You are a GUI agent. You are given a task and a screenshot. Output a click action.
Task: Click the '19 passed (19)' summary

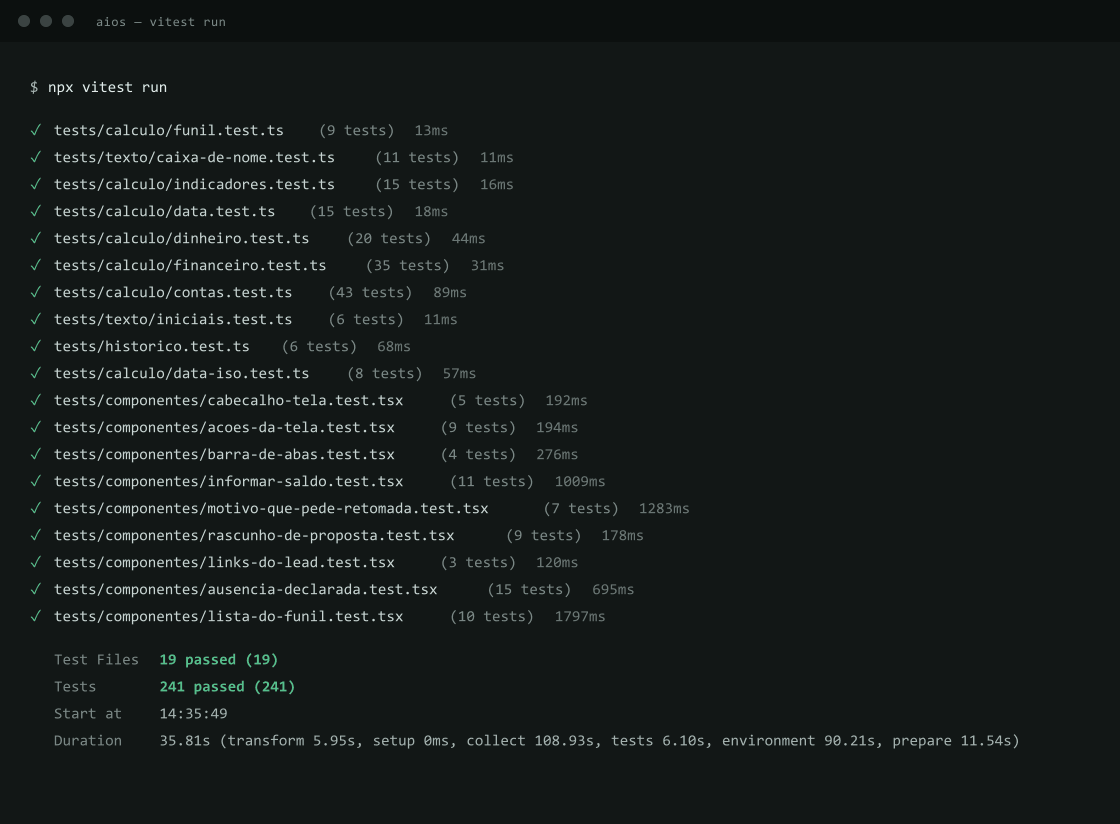coord(219,659)
